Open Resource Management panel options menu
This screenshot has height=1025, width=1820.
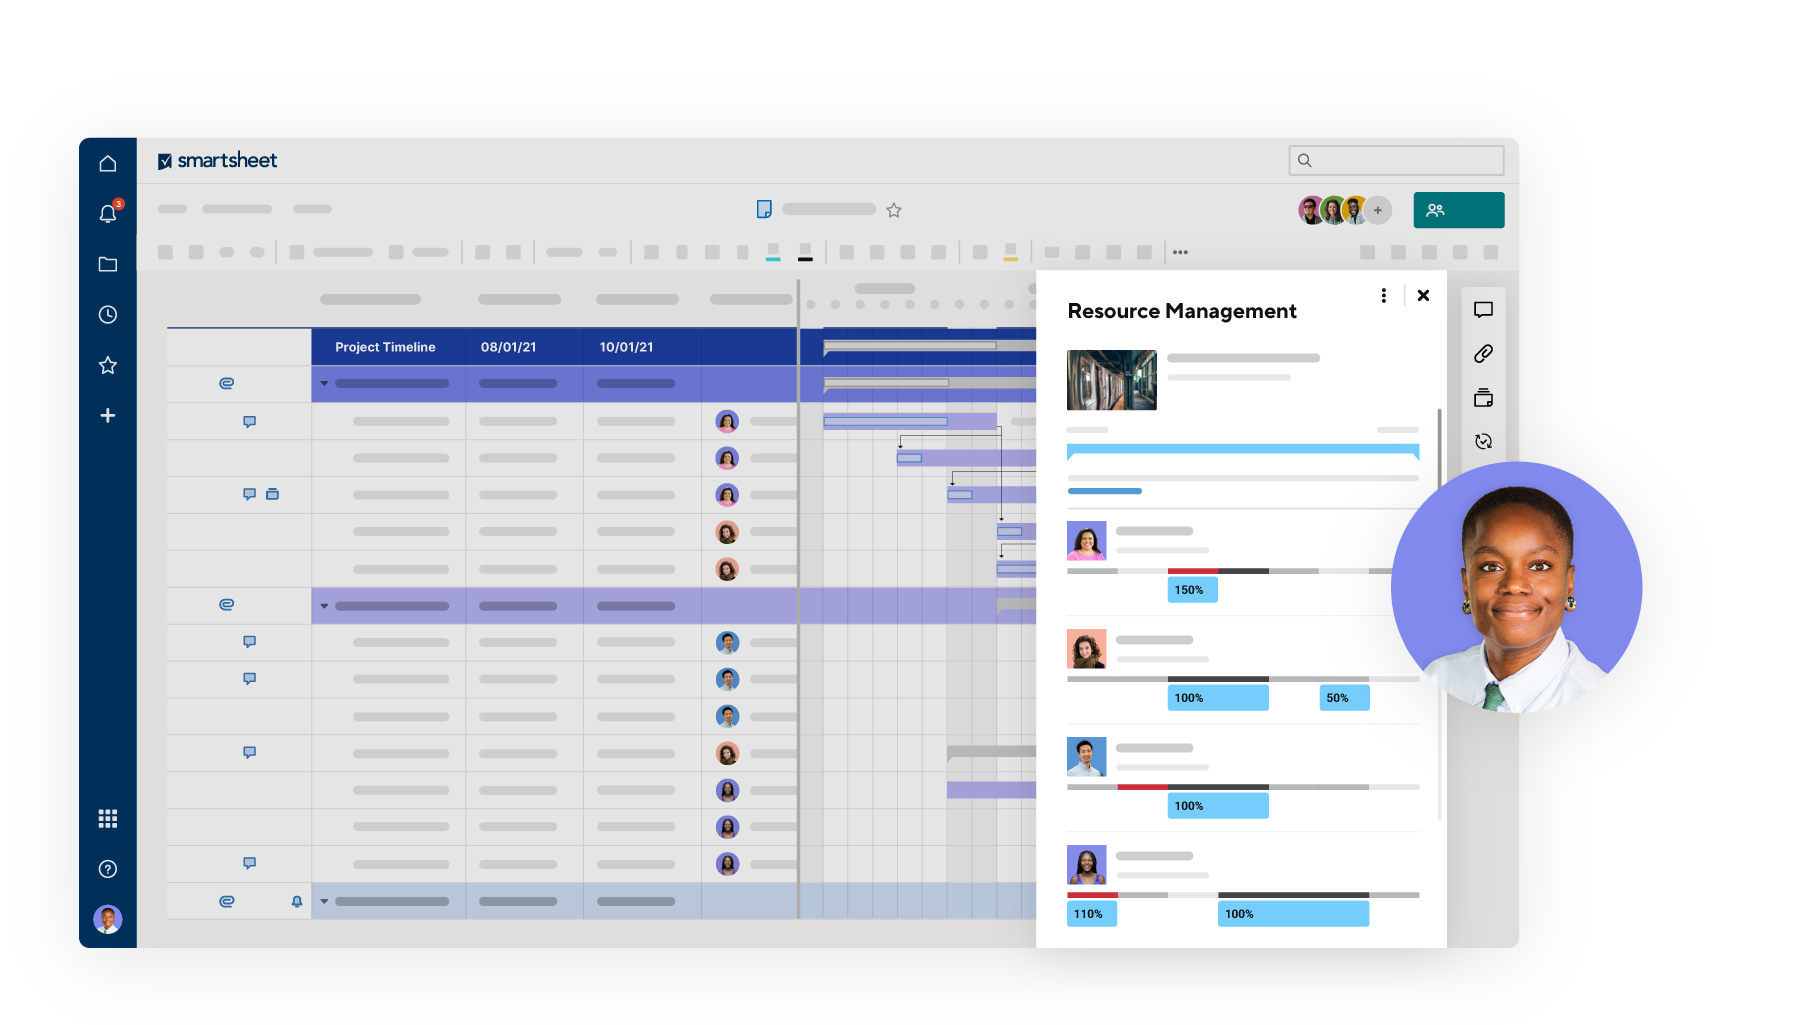click(1383, 296)
